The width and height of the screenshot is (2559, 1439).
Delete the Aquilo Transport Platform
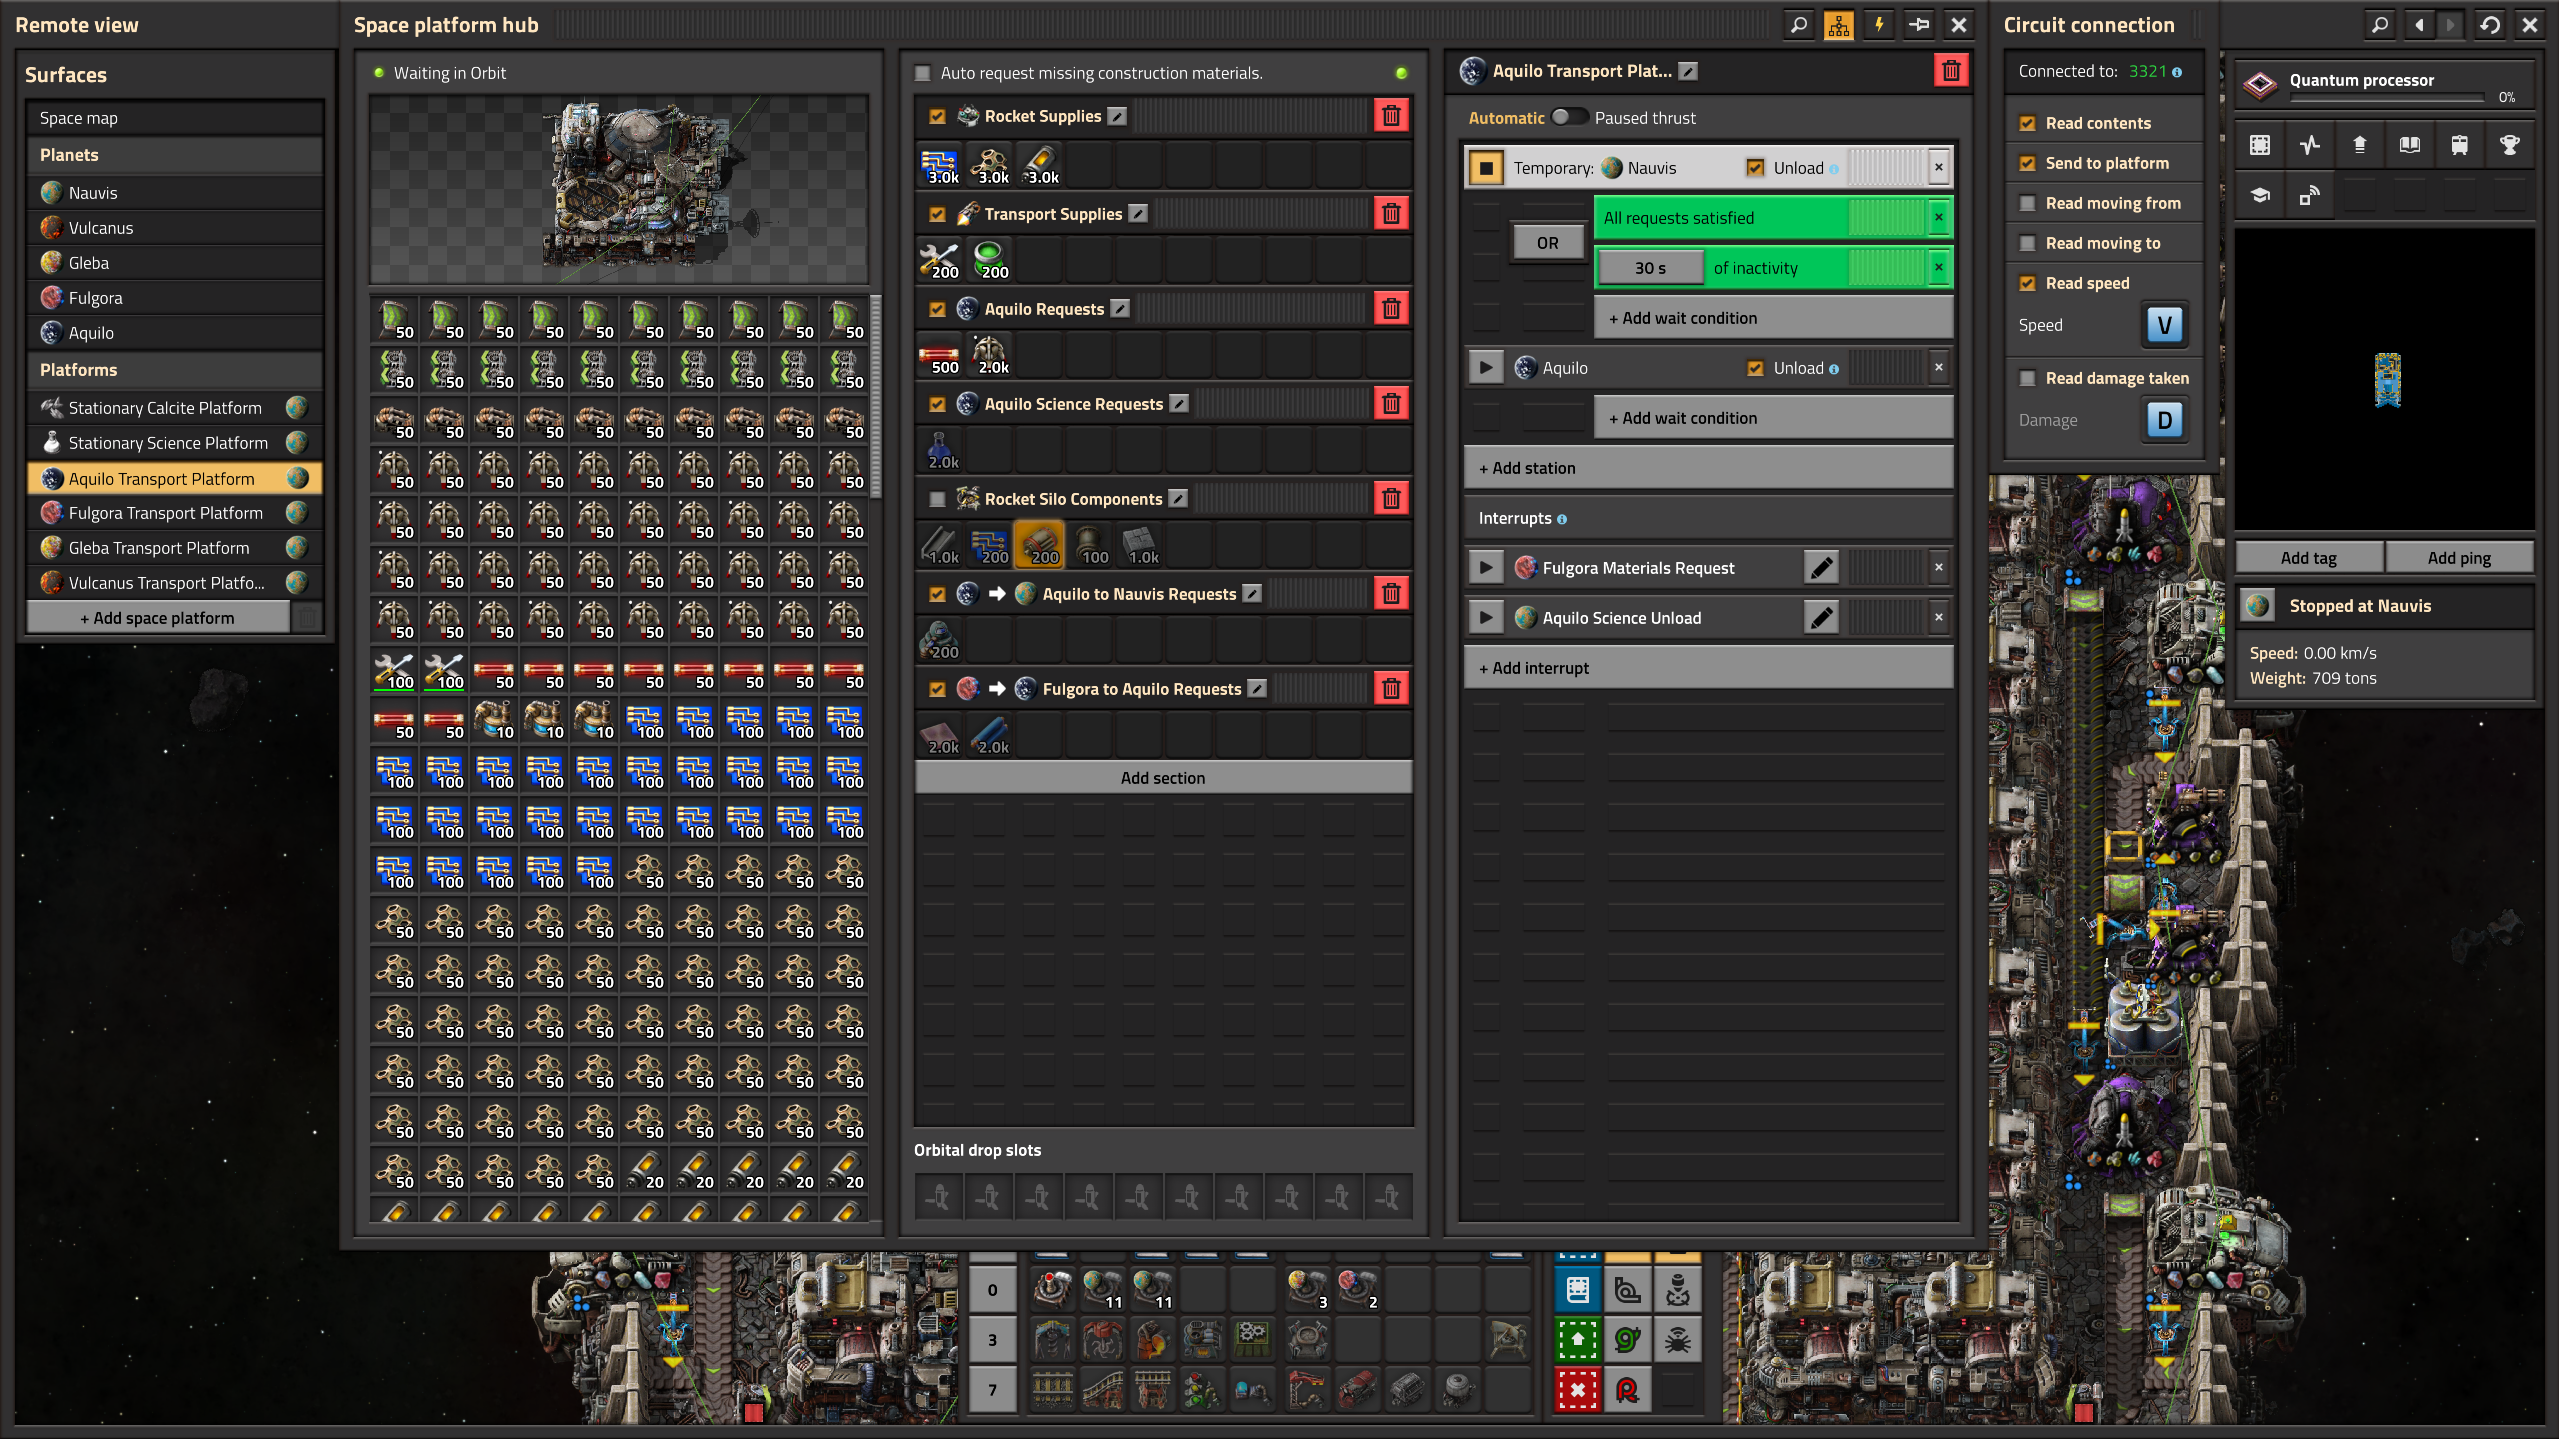click(x=1951, y=71)
